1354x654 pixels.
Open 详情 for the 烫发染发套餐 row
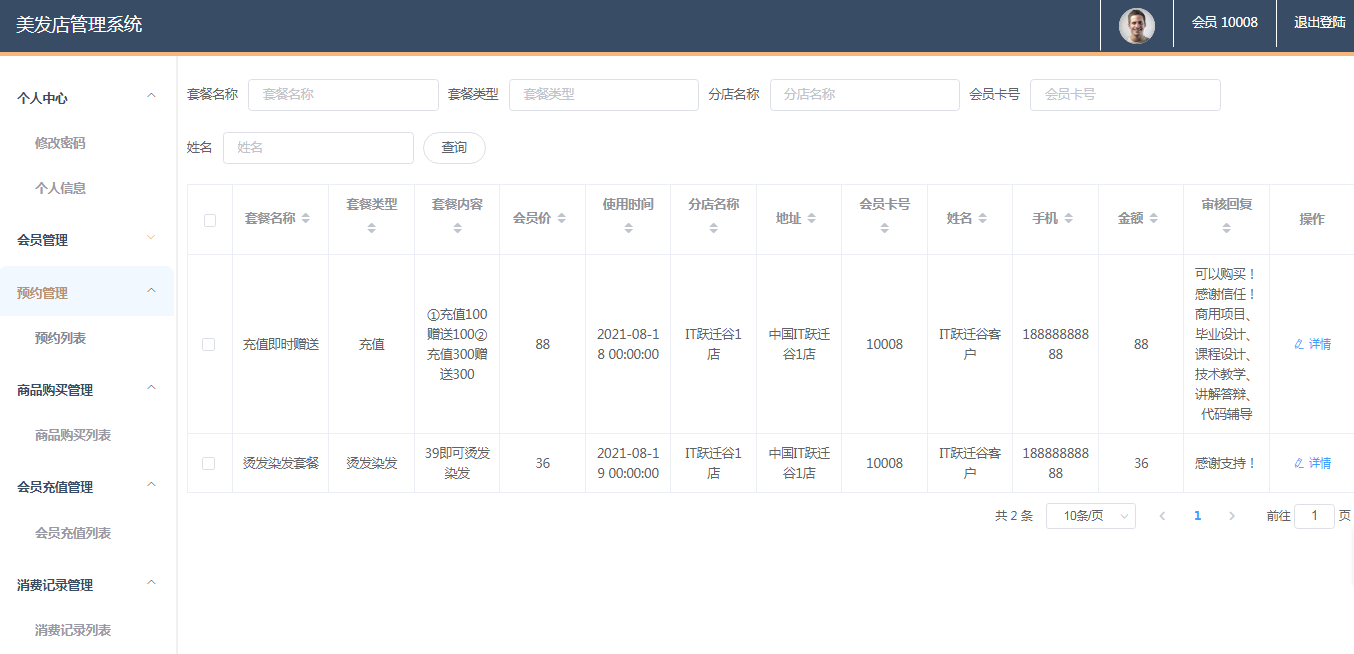point(1312,463)
